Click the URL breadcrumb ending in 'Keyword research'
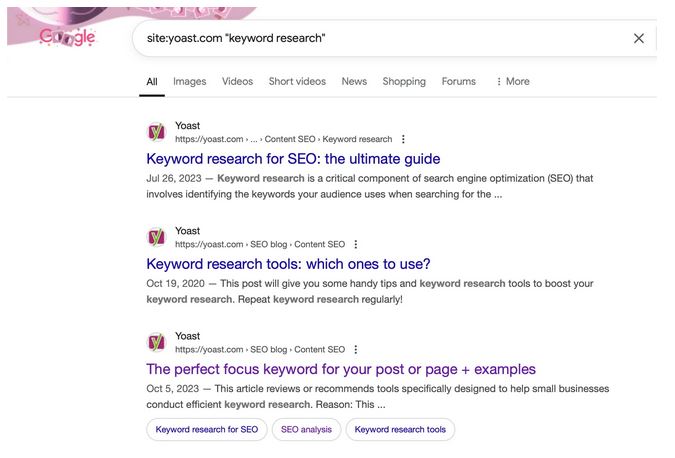Viewport: 675px width, 458px height. 283,139
